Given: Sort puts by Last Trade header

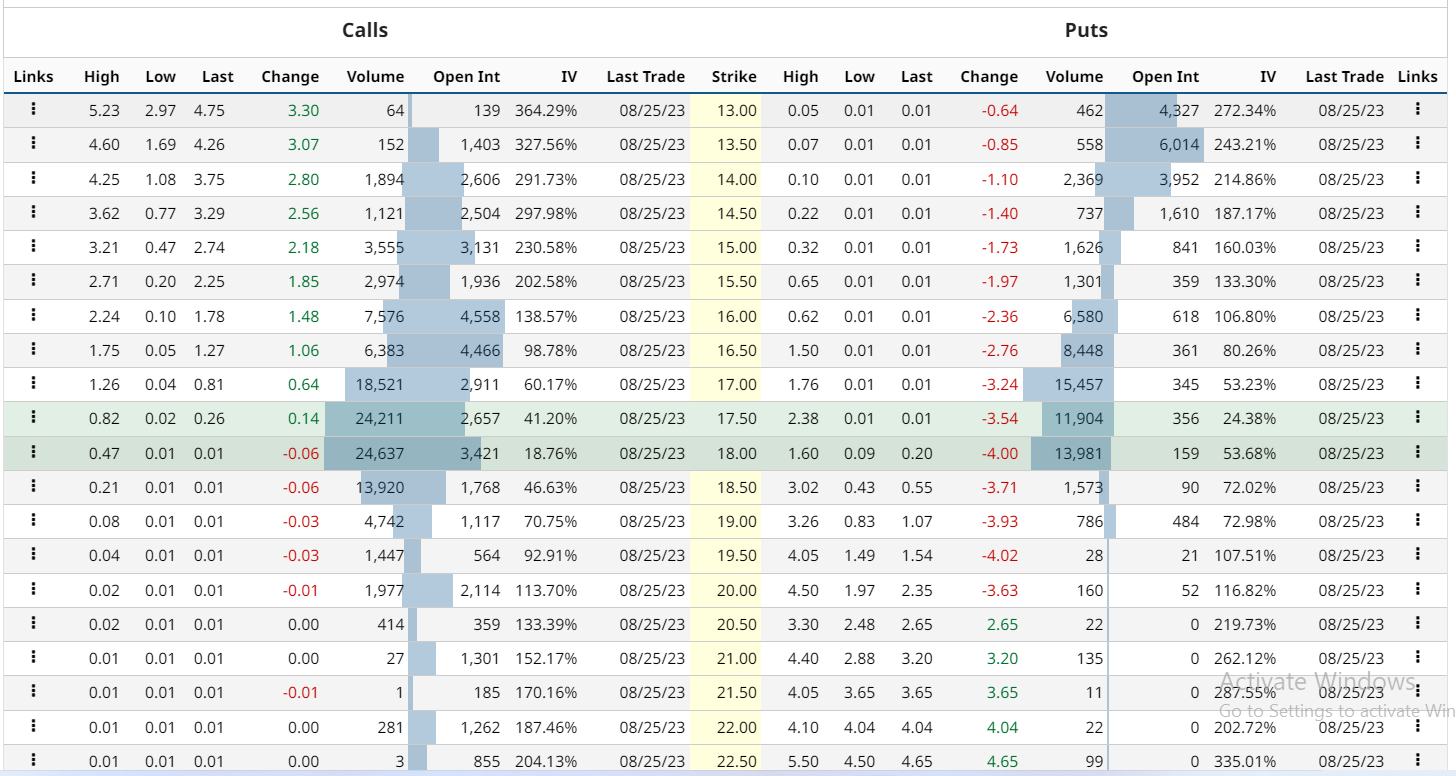Looking at the screenshot, I should [x=1344, y=77].
